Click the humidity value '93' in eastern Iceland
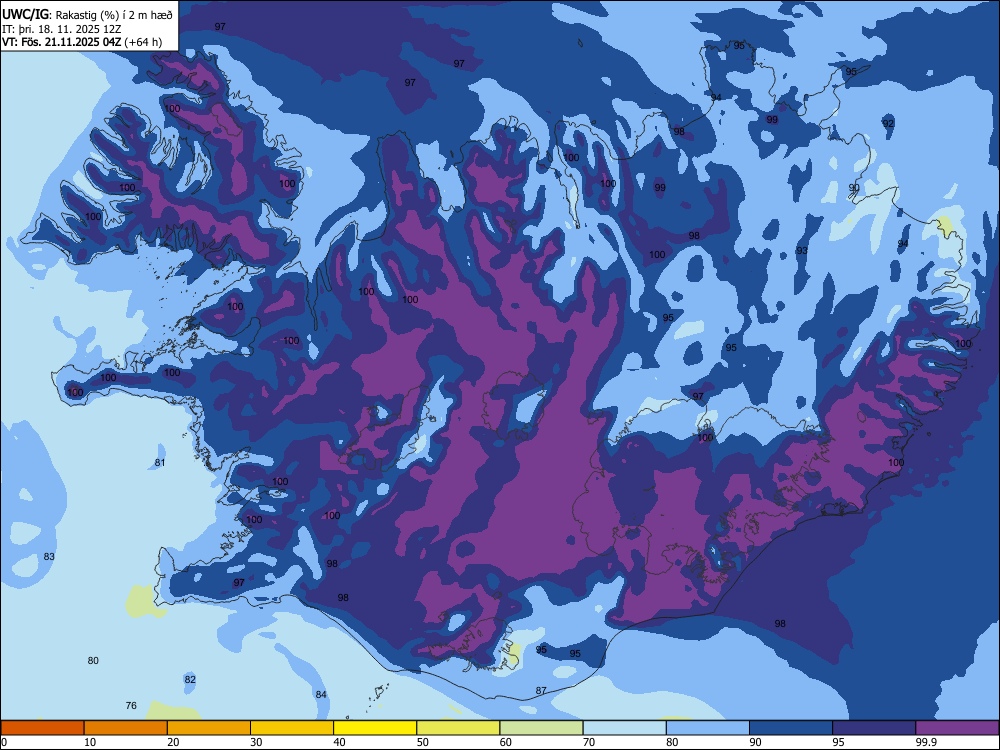The height and width of the screenshot is (750, 1000). (x=802, y=251)
